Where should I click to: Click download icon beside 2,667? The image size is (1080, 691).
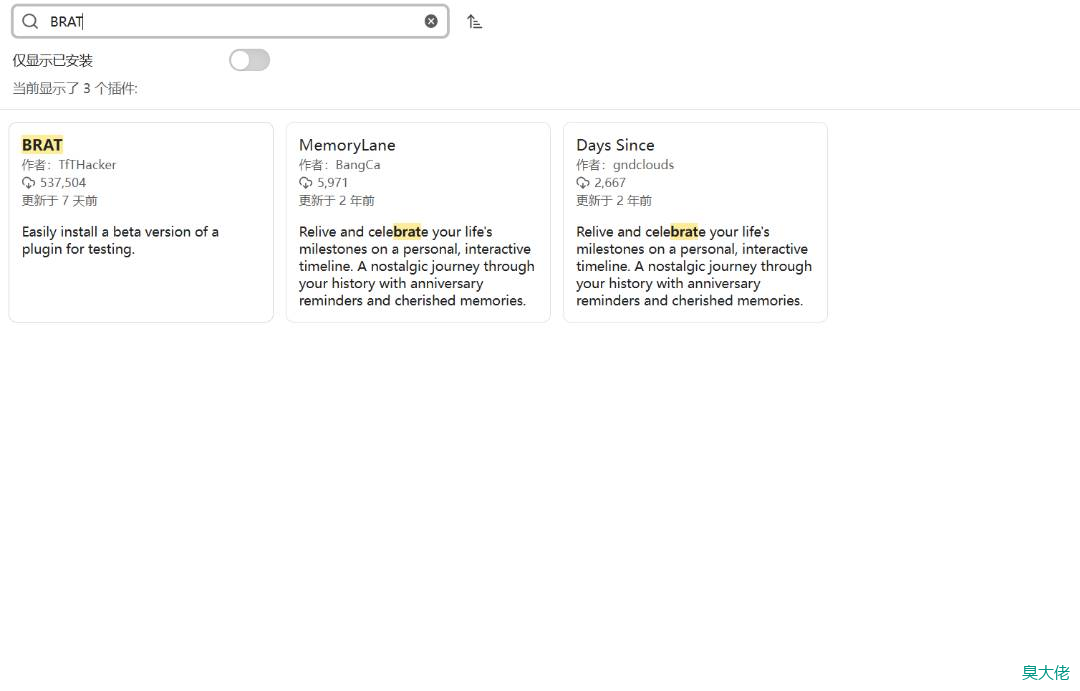tap(583, 183)
